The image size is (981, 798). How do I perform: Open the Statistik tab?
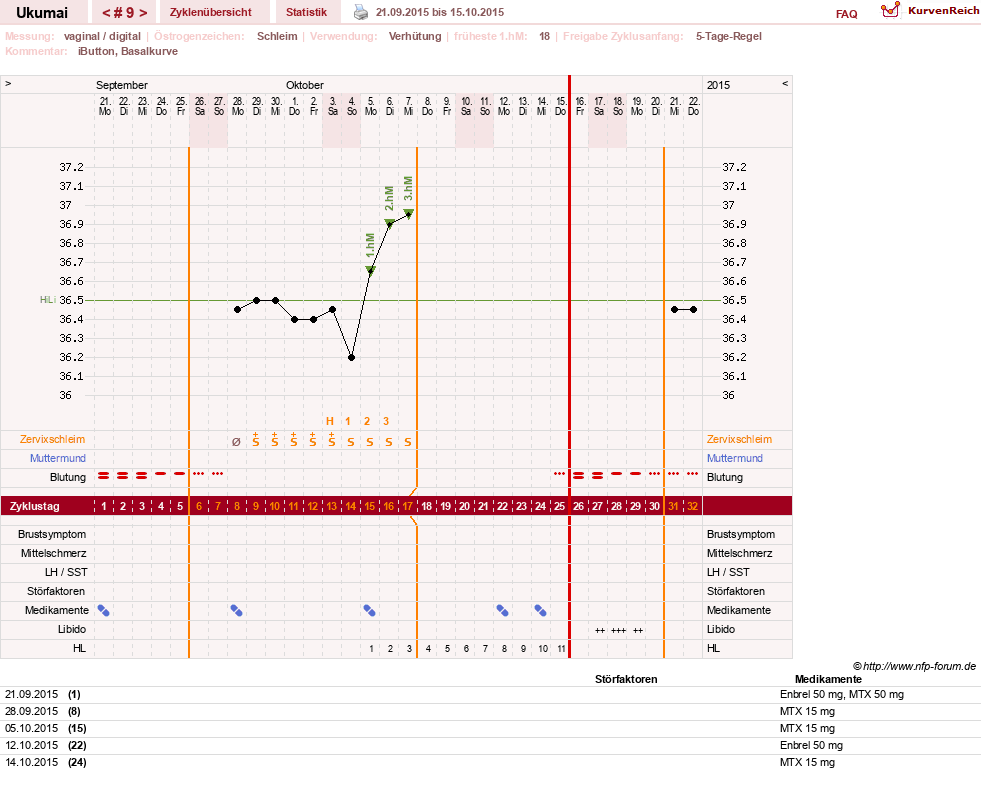point(307,13)
